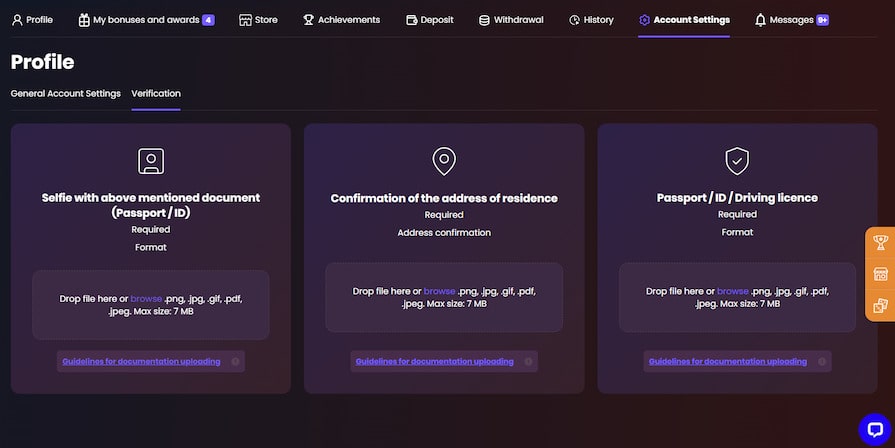The width and height of the screenshot is (895, 448).
Task: Click the trophy icon in orange sidebar
Action: click(880, 242)
